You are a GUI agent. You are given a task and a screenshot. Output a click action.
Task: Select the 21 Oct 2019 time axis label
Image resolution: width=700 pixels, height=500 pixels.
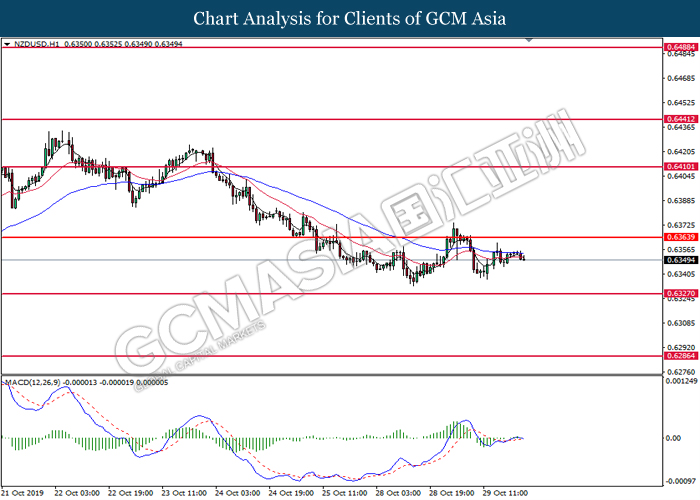(x=22, y=493)
